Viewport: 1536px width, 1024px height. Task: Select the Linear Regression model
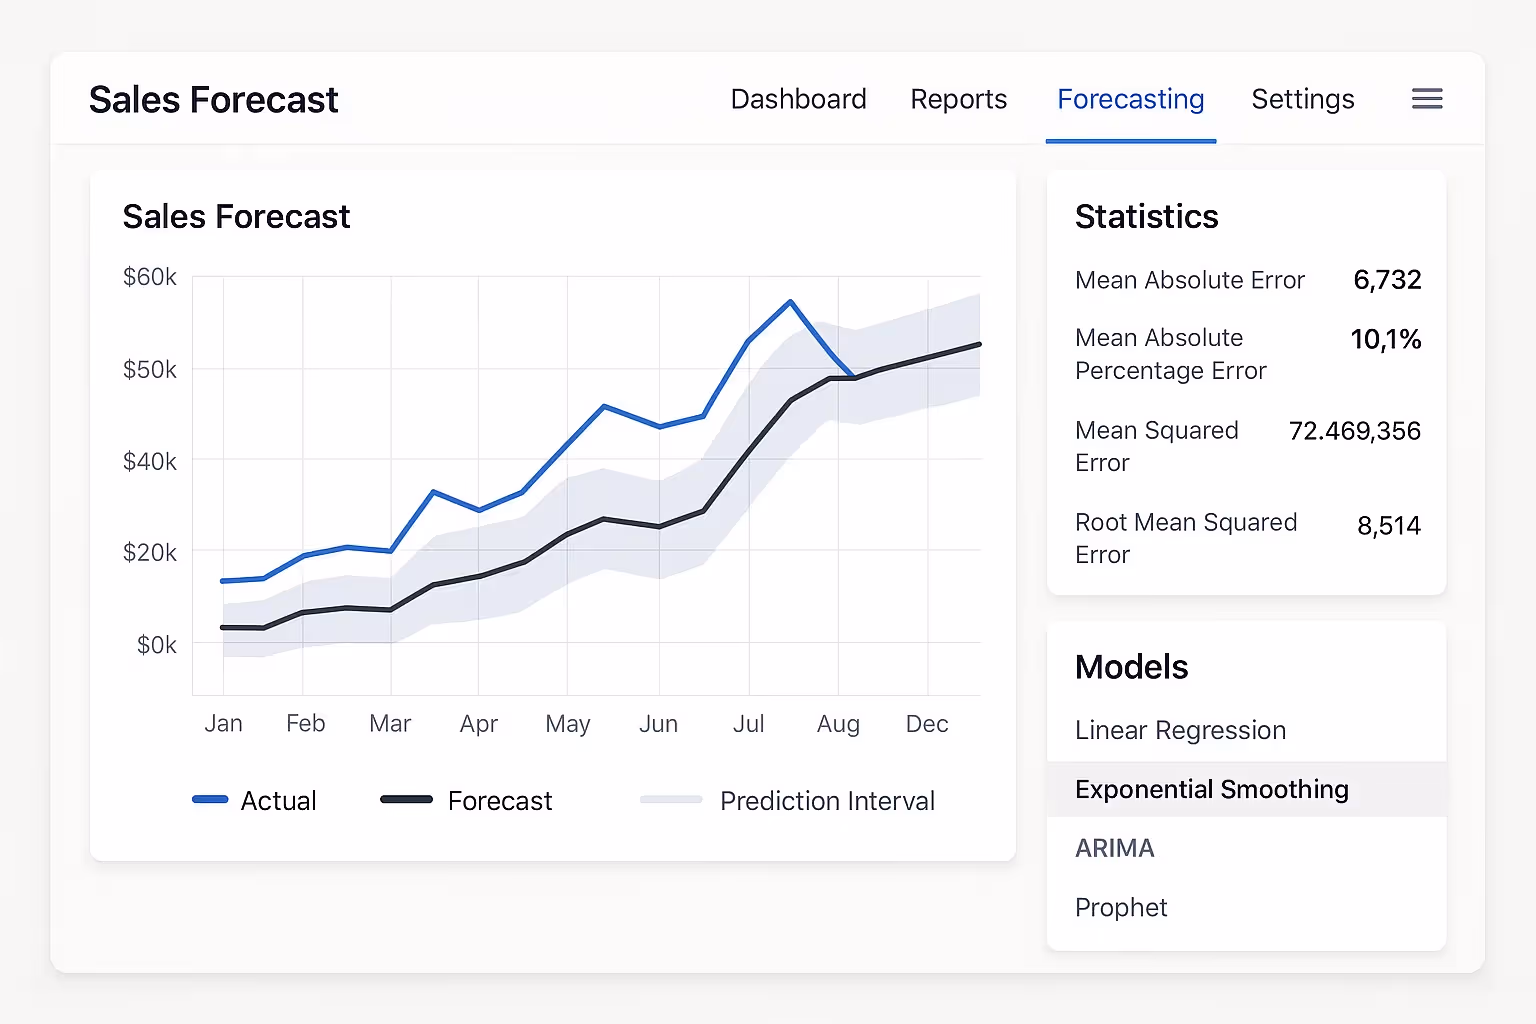(x=1180, y=730)
